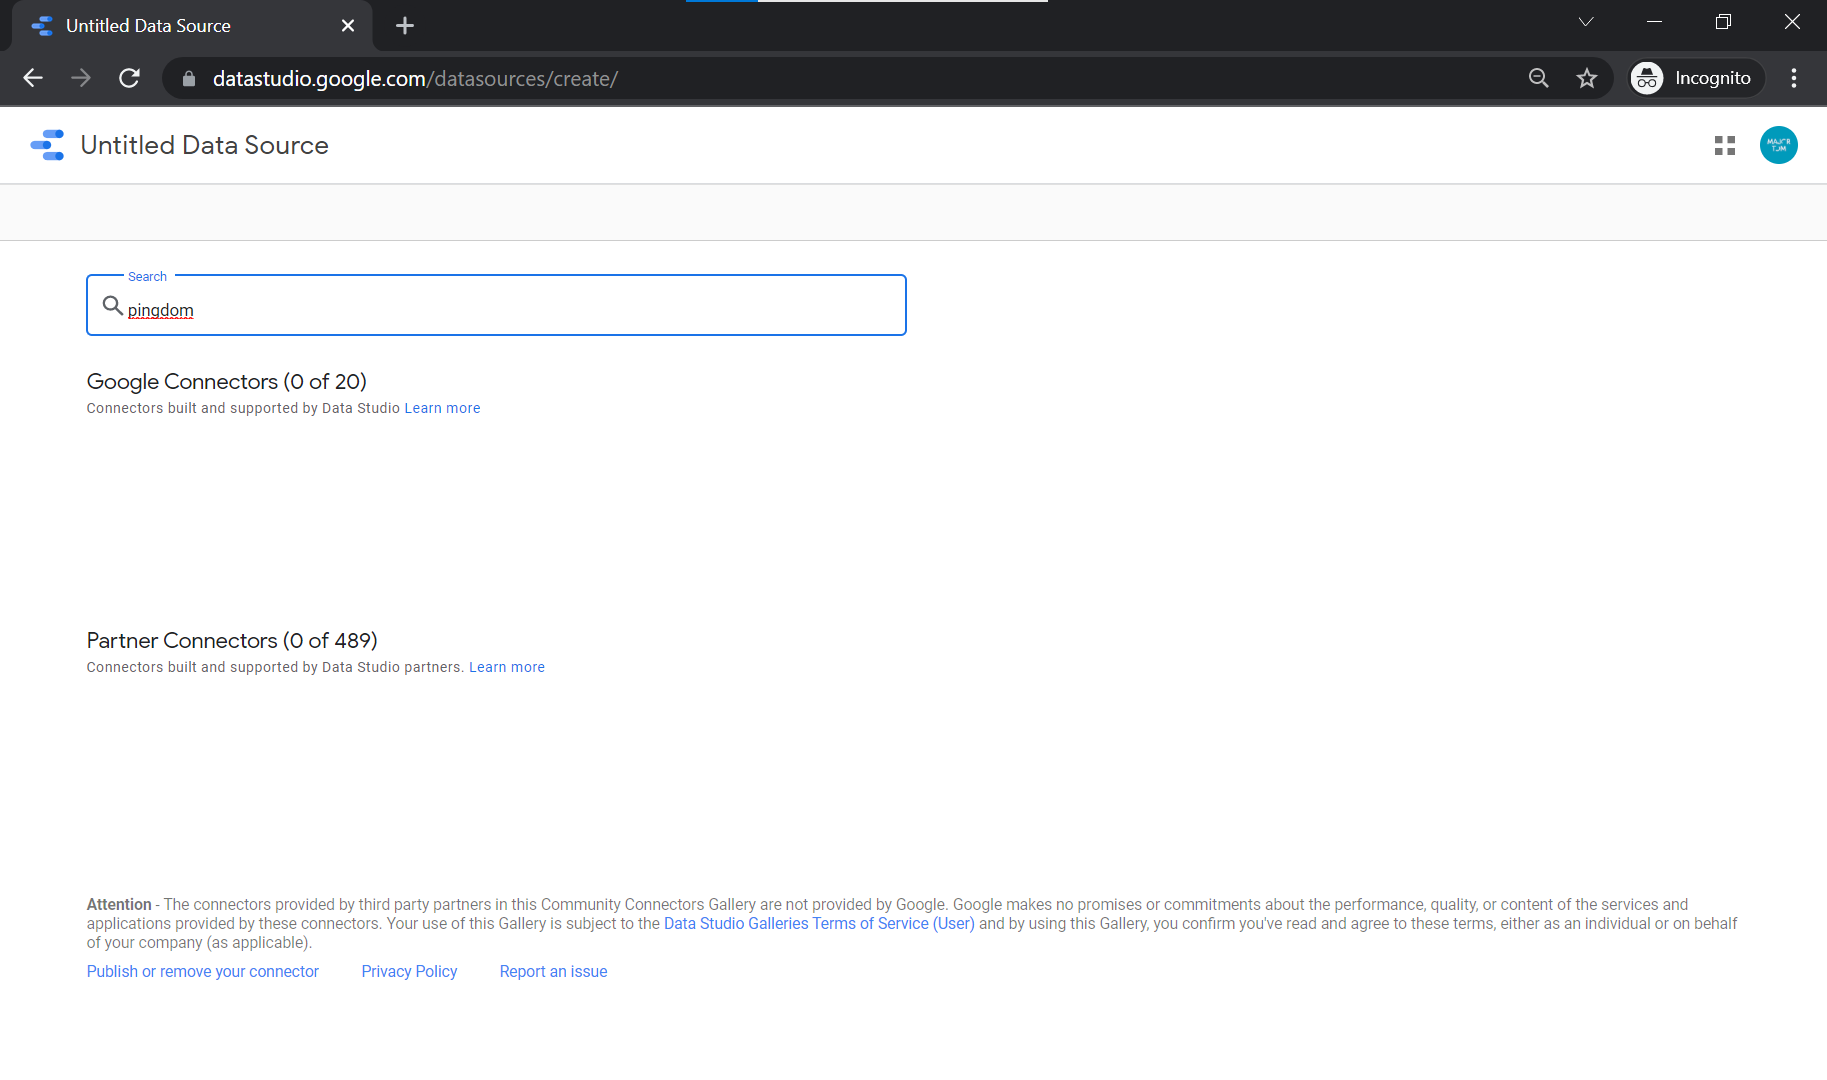Screen dimensions: 1827x1080
Task: Expand the tab search chevron
Action: [x=1585, y=22]
